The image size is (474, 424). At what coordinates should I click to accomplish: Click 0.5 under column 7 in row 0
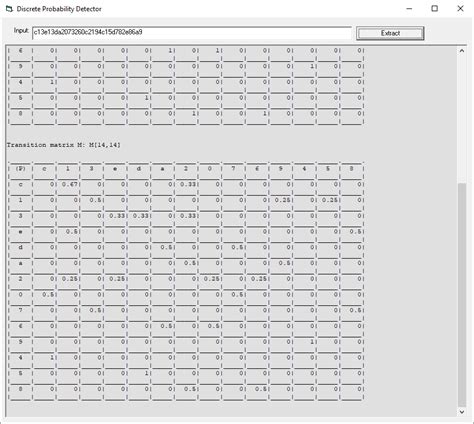click(x=237, y=294)
